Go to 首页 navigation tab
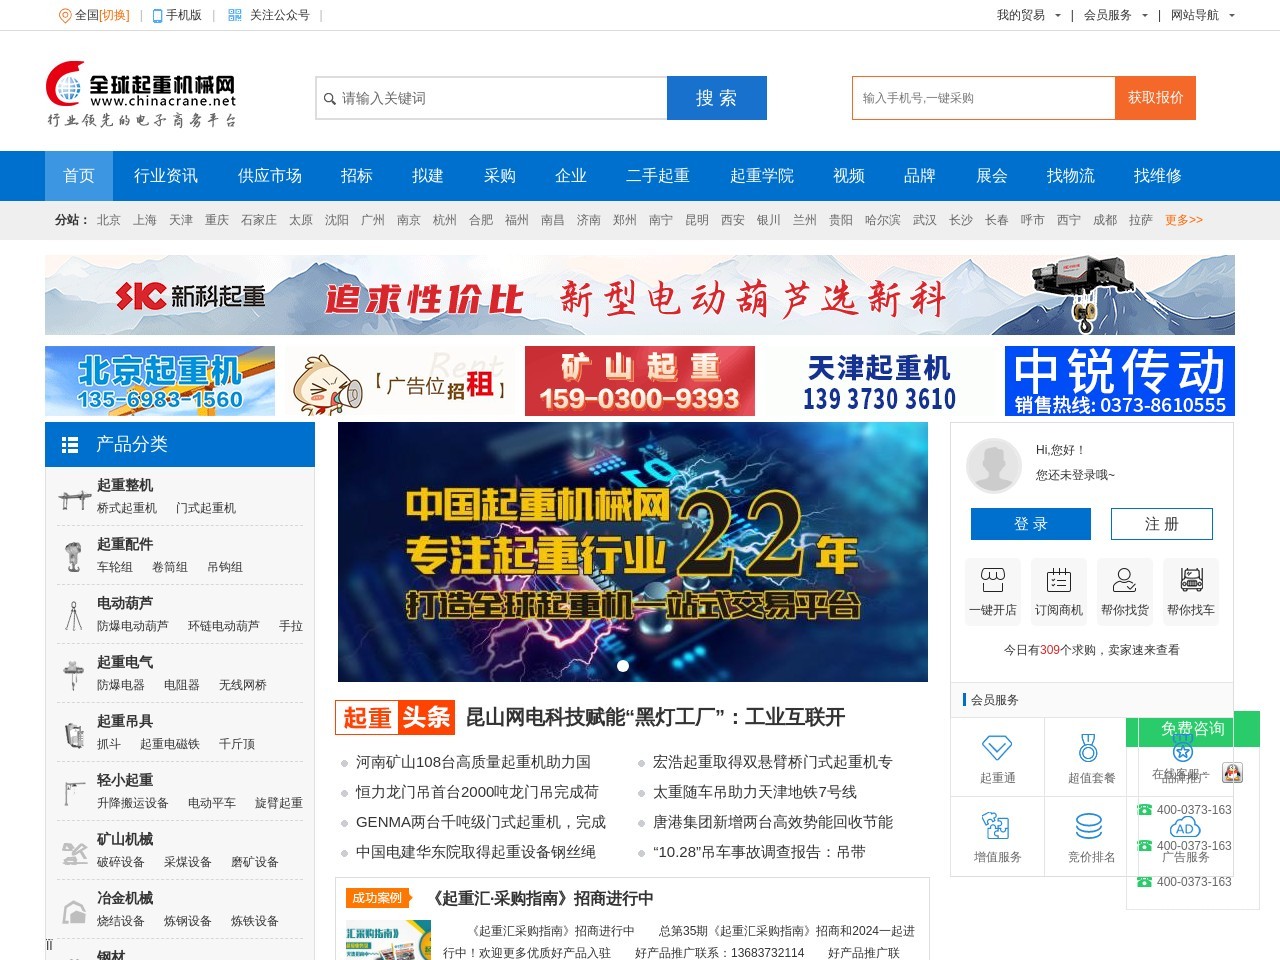 (79, 176)
